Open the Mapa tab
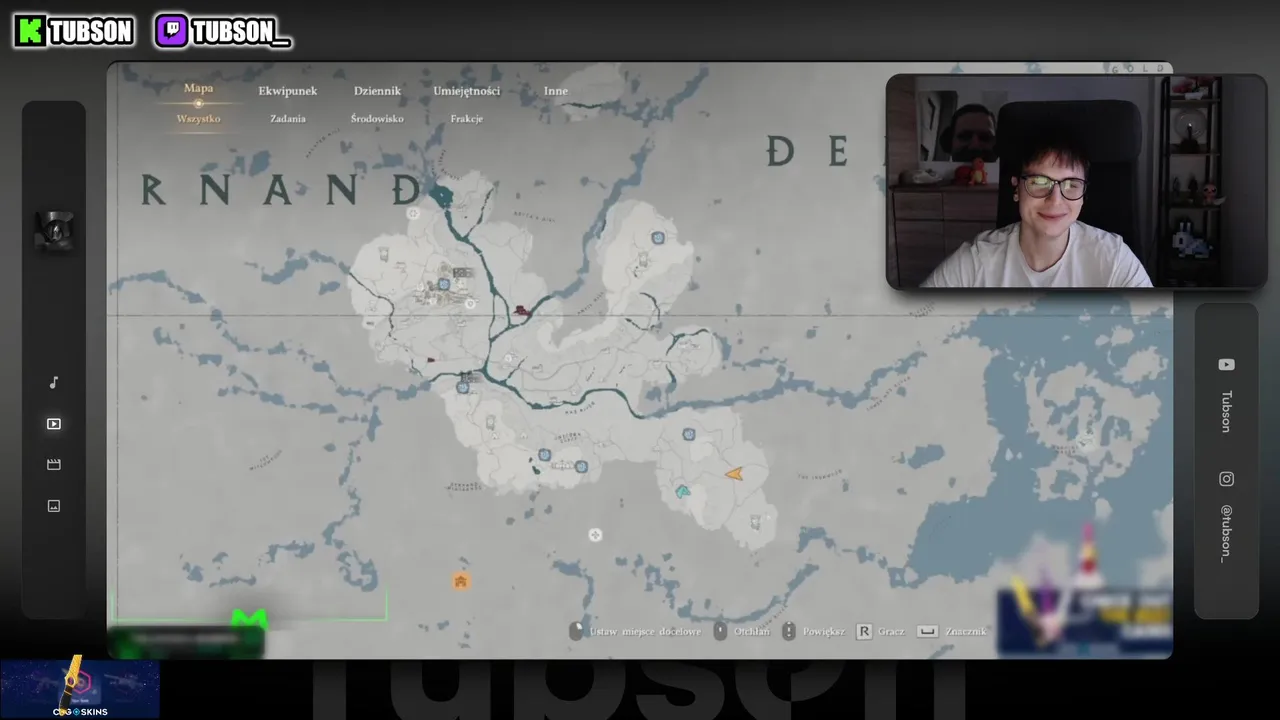Image resolution: width=1280 pixels, height=720 pixels. pos(198,88)
